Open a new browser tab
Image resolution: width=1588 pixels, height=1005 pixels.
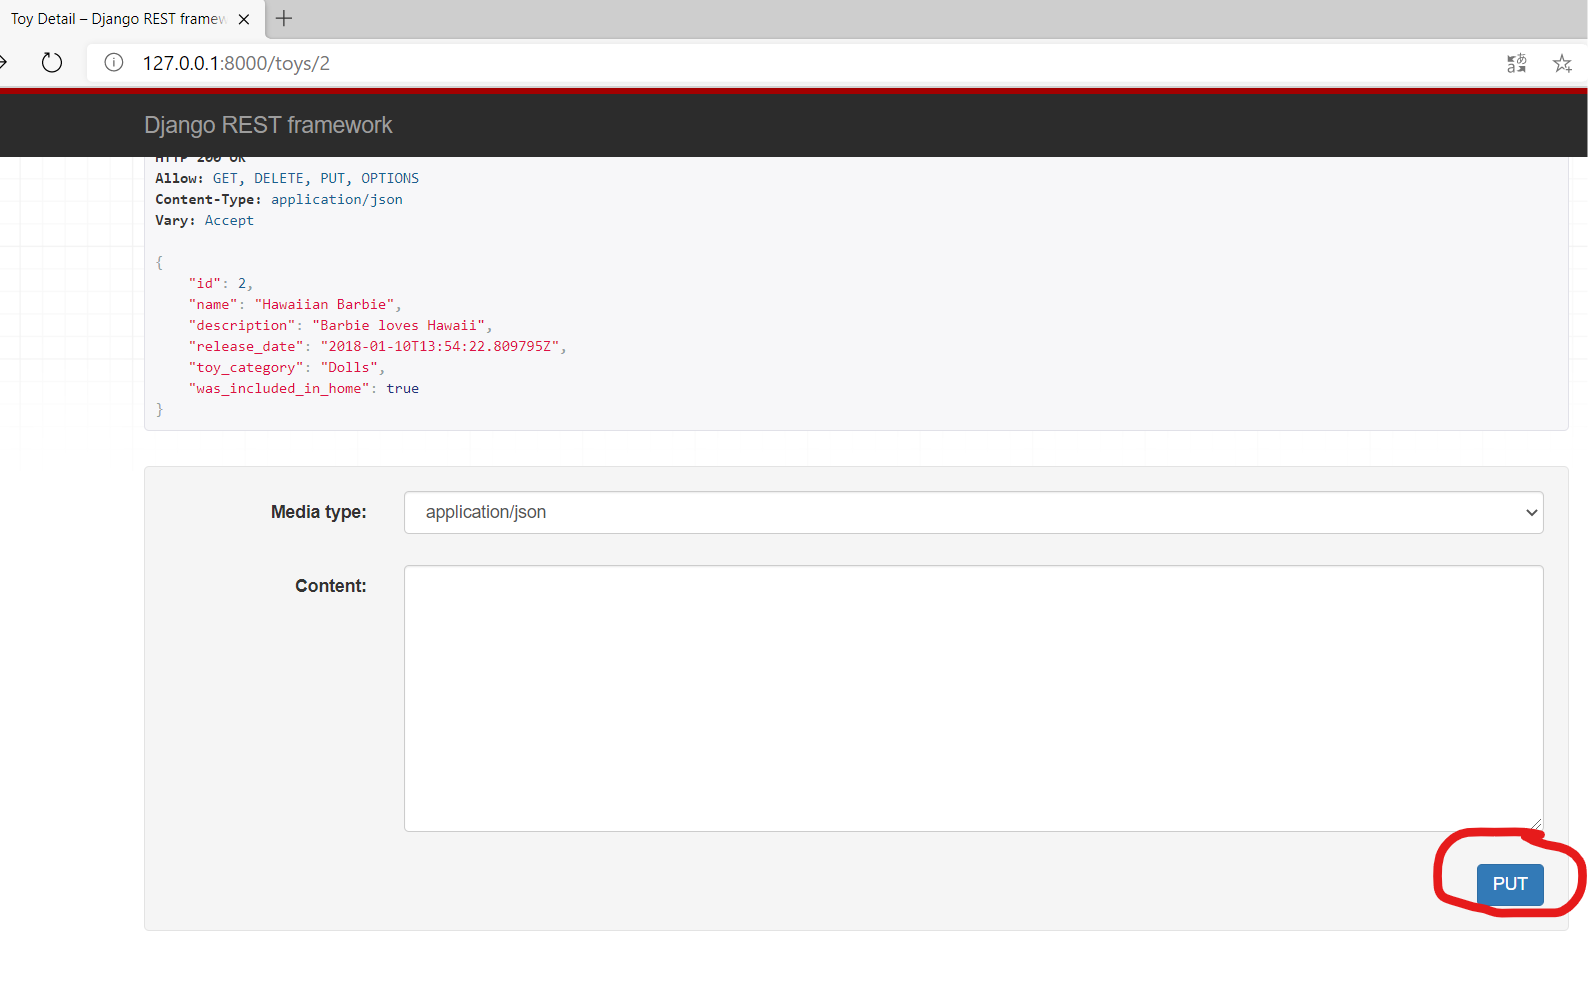[x=284, y=18]
